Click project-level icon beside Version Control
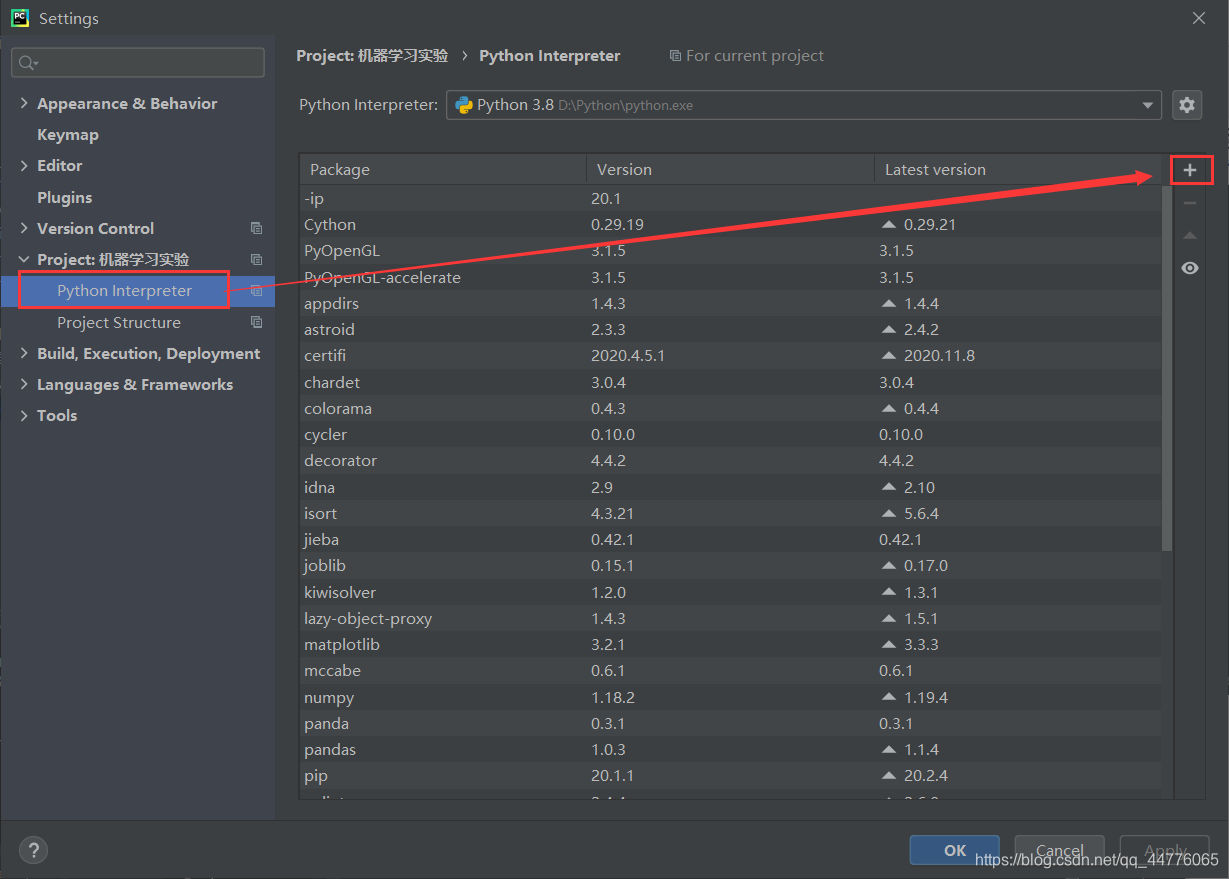 [256, 228]
